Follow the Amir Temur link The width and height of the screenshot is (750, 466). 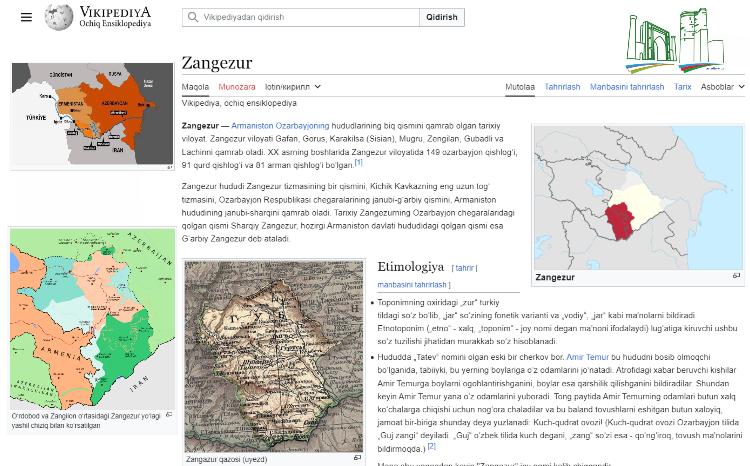coord(587,357)
